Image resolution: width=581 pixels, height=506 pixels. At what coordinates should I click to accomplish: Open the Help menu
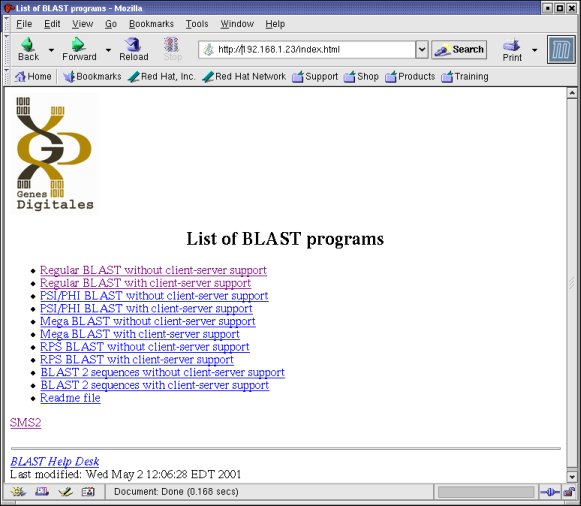pos(275,24)
